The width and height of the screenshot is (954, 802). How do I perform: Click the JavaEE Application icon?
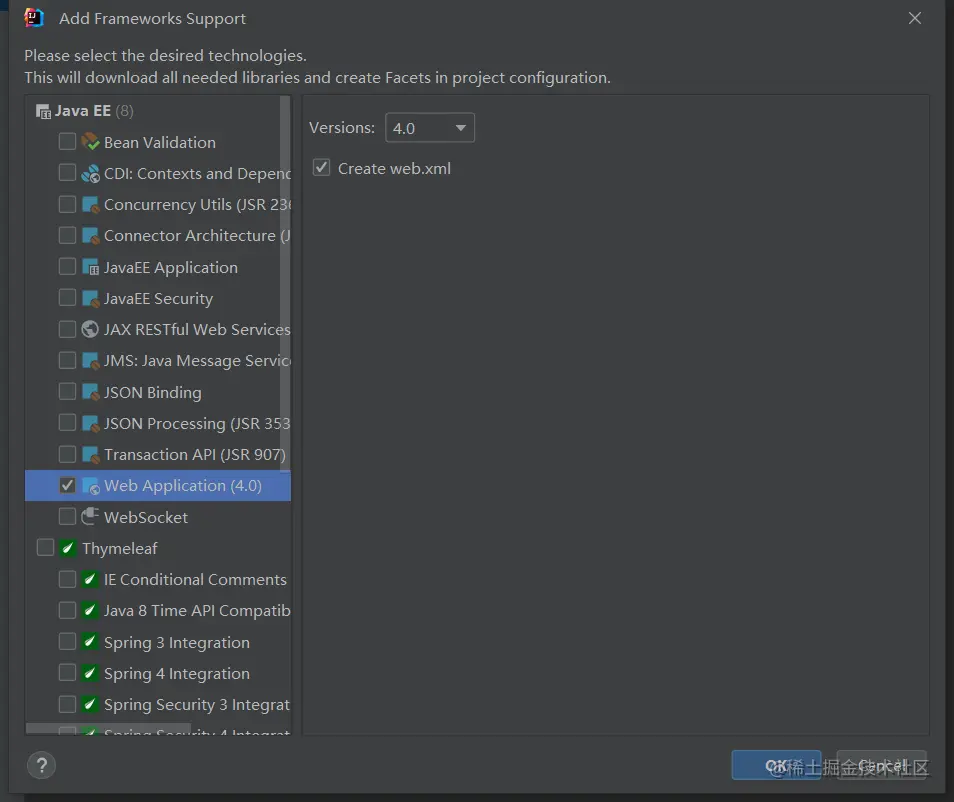90,267
